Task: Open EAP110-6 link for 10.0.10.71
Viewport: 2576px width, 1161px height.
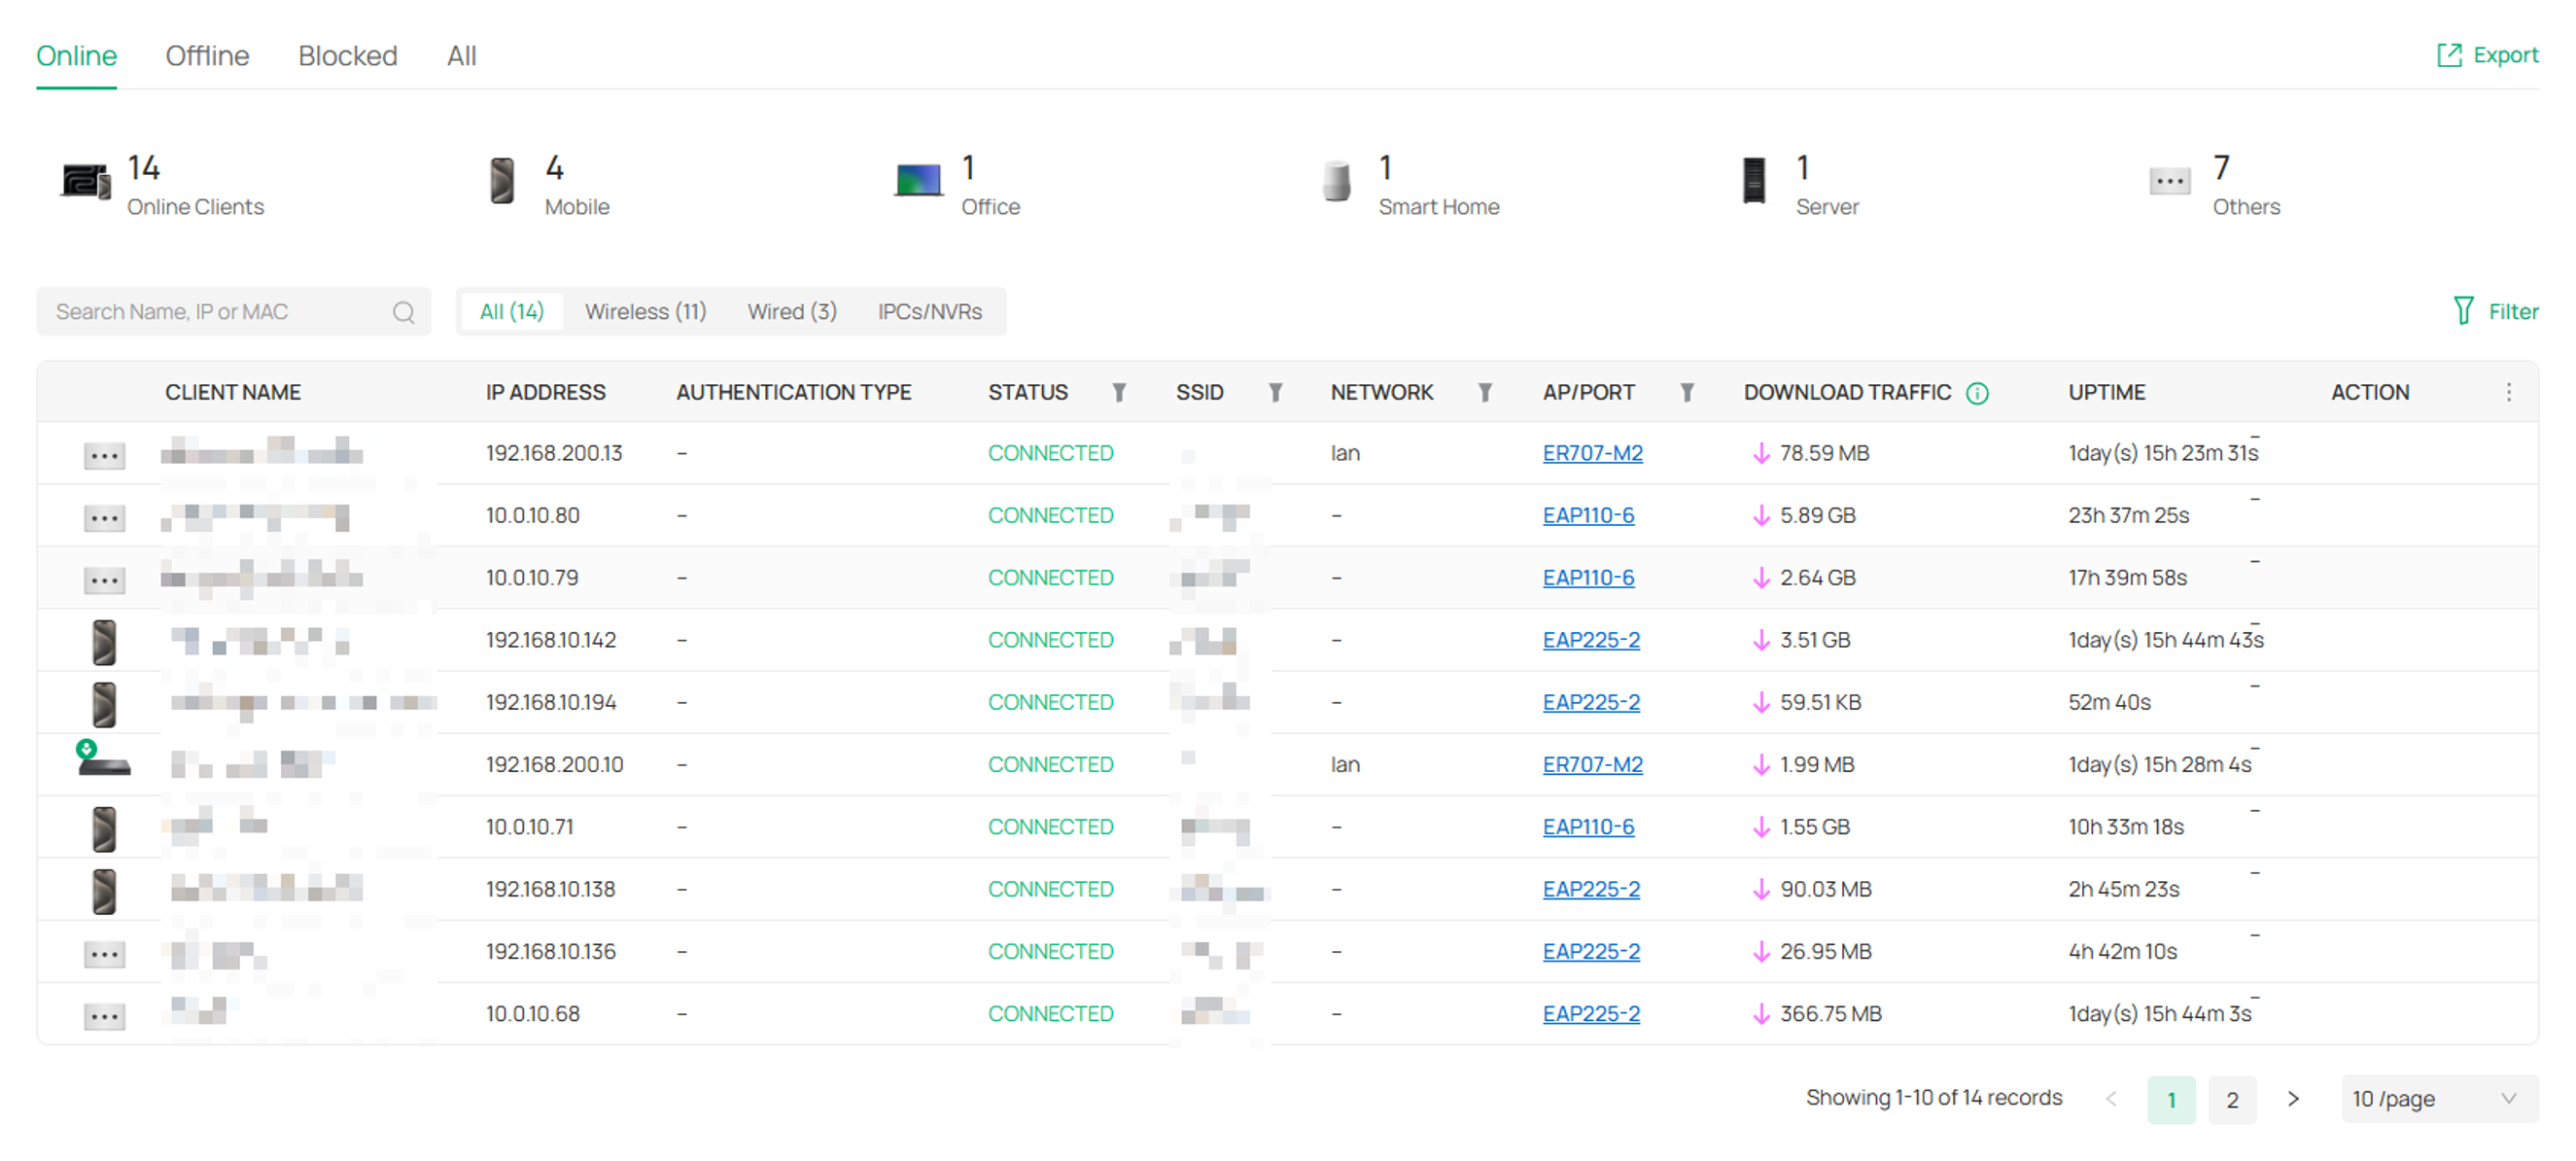Action: click(x=1588, y=827)
